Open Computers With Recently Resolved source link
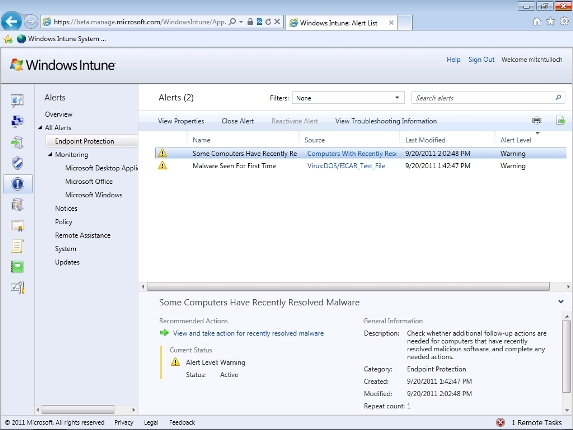The image size is (573, 430). point(352,153)
